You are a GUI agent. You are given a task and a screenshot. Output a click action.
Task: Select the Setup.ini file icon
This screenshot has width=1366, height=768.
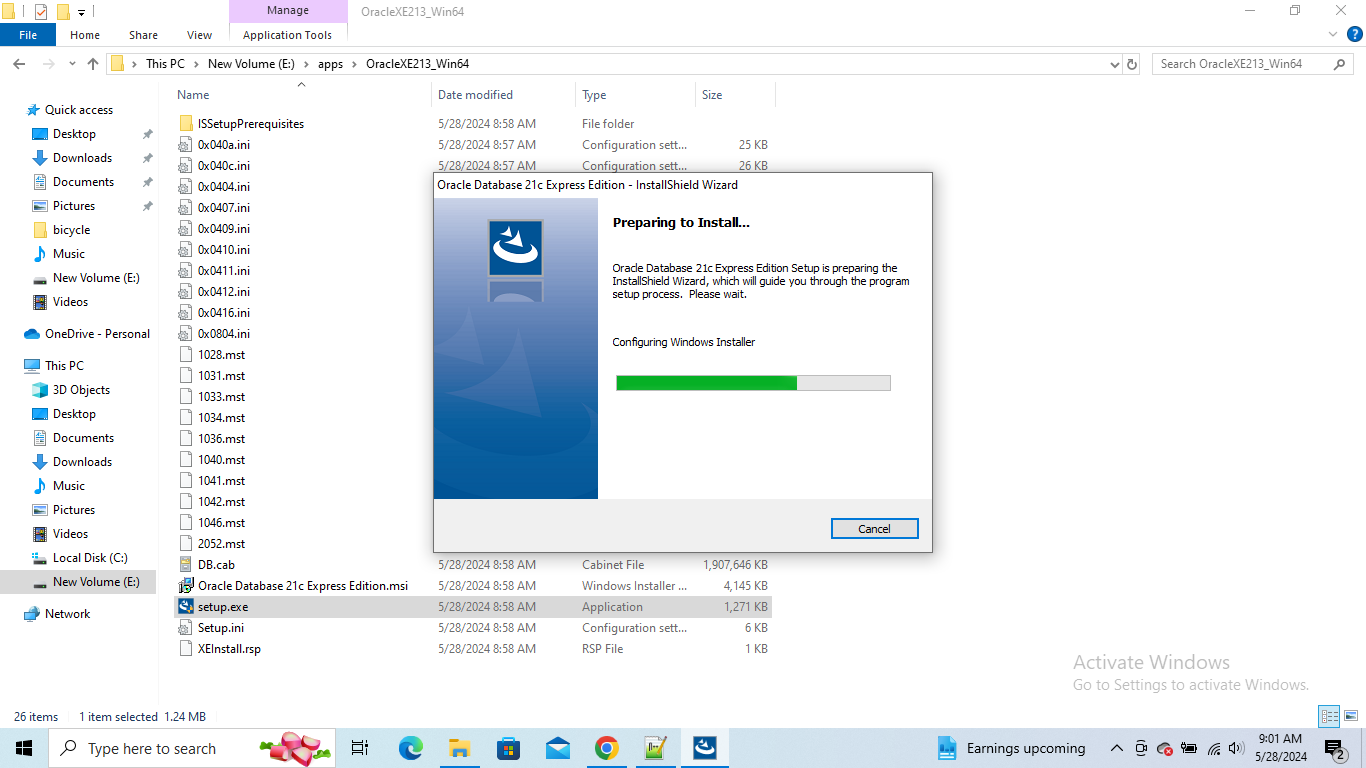[x=185, y=628]
